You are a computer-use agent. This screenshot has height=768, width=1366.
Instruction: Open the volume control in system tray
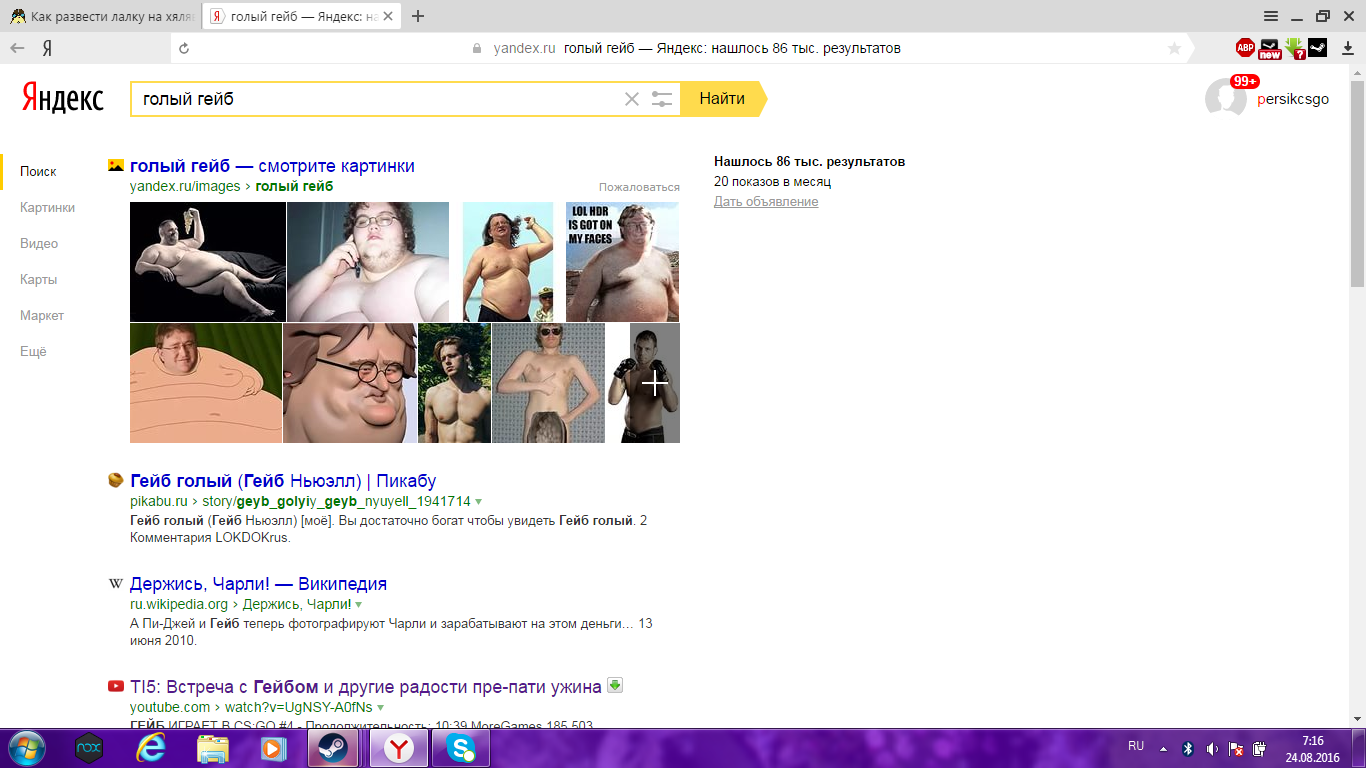click(x=1212, y=748)
